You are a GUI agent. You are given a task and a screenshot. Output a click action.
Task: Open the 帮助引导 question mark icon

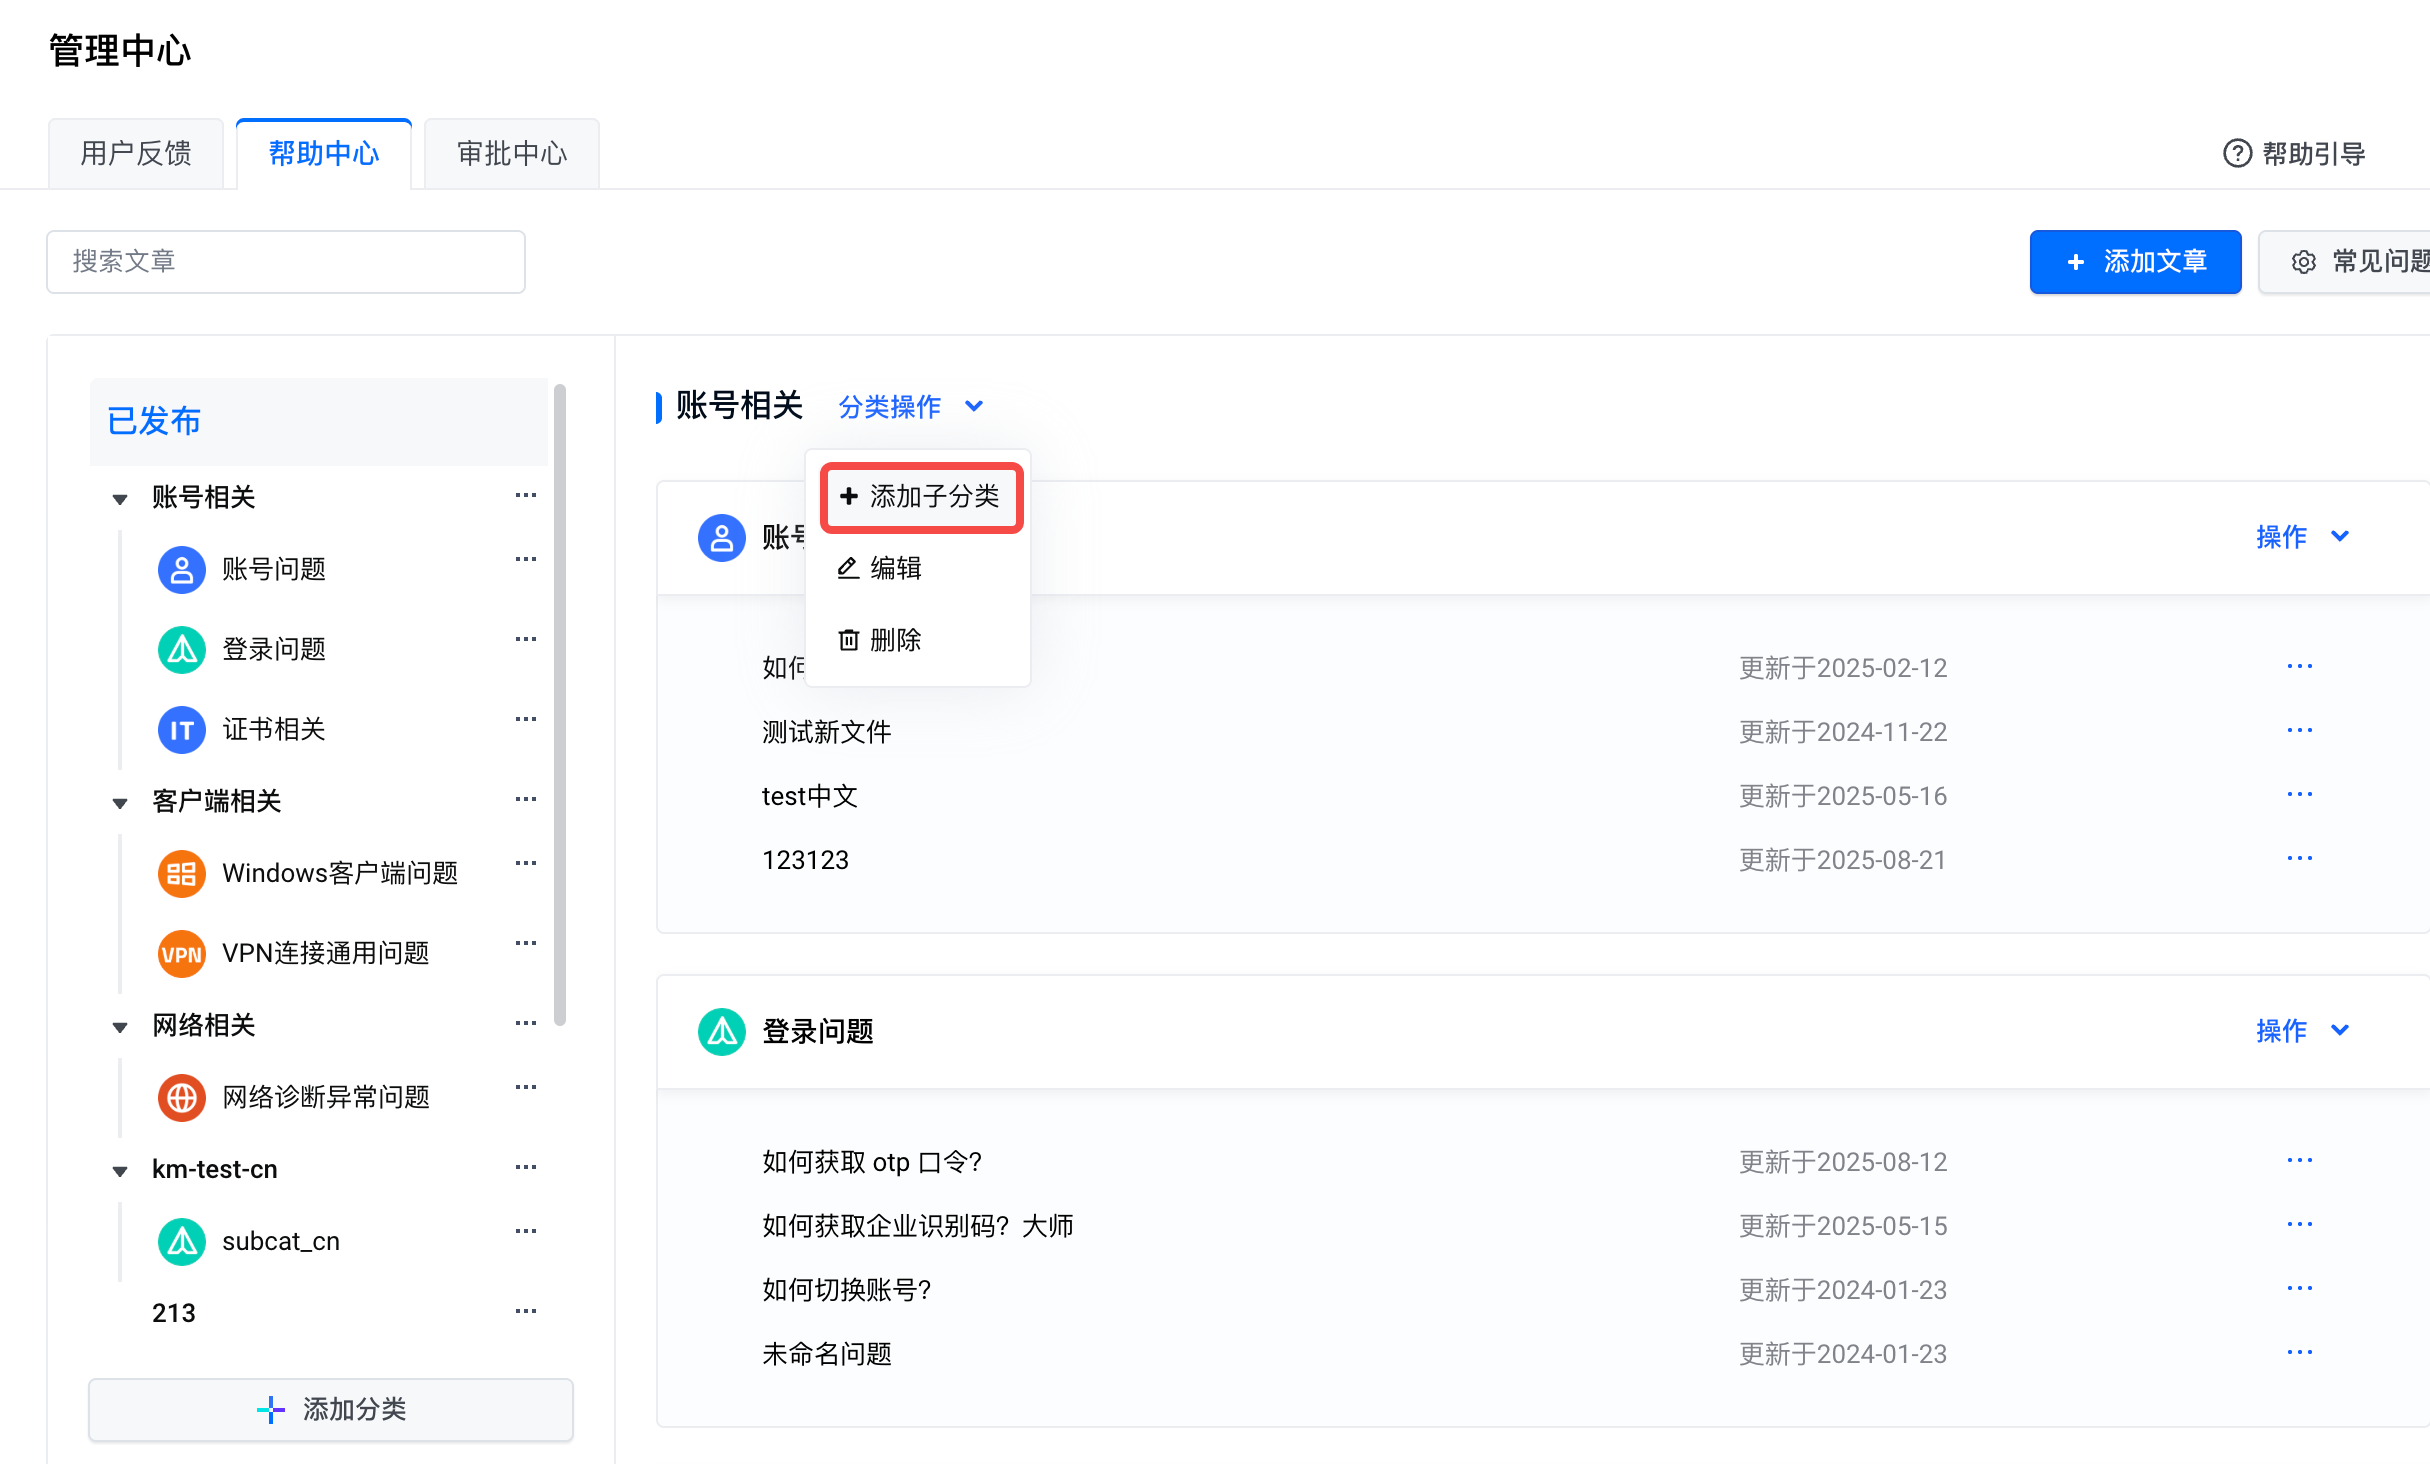(2237, 153)
